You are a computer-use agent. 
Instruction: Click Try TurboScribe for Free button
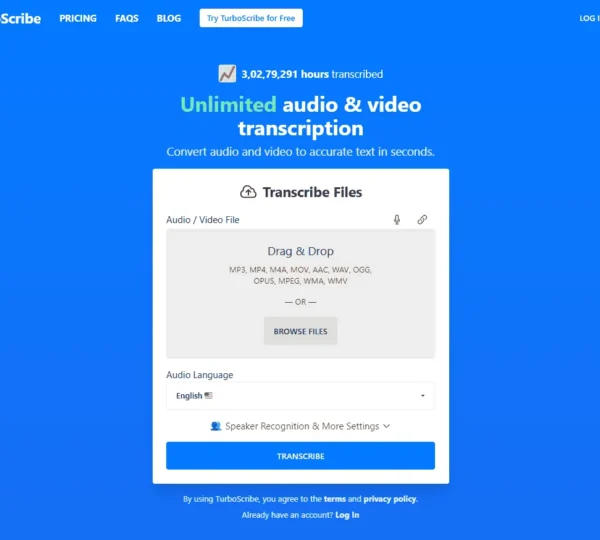[251, 18]
